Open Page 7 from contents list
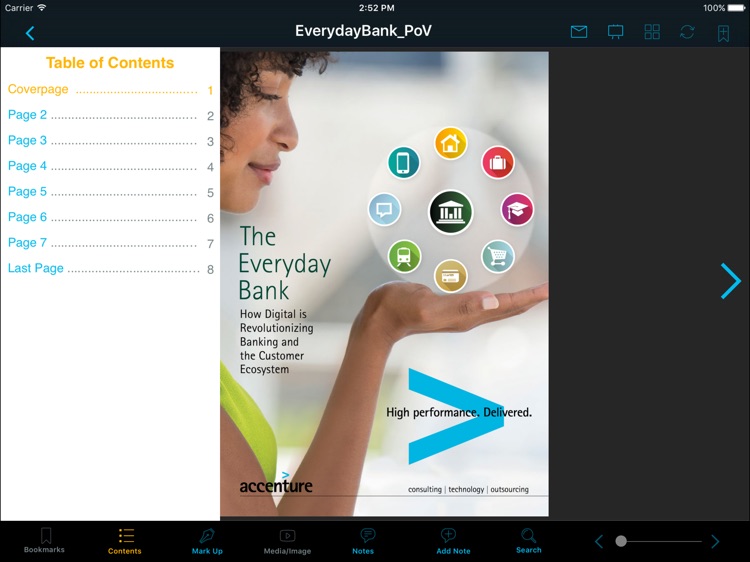Image resolution: width=750 pixels, height=562 pixels. (110, 243)
